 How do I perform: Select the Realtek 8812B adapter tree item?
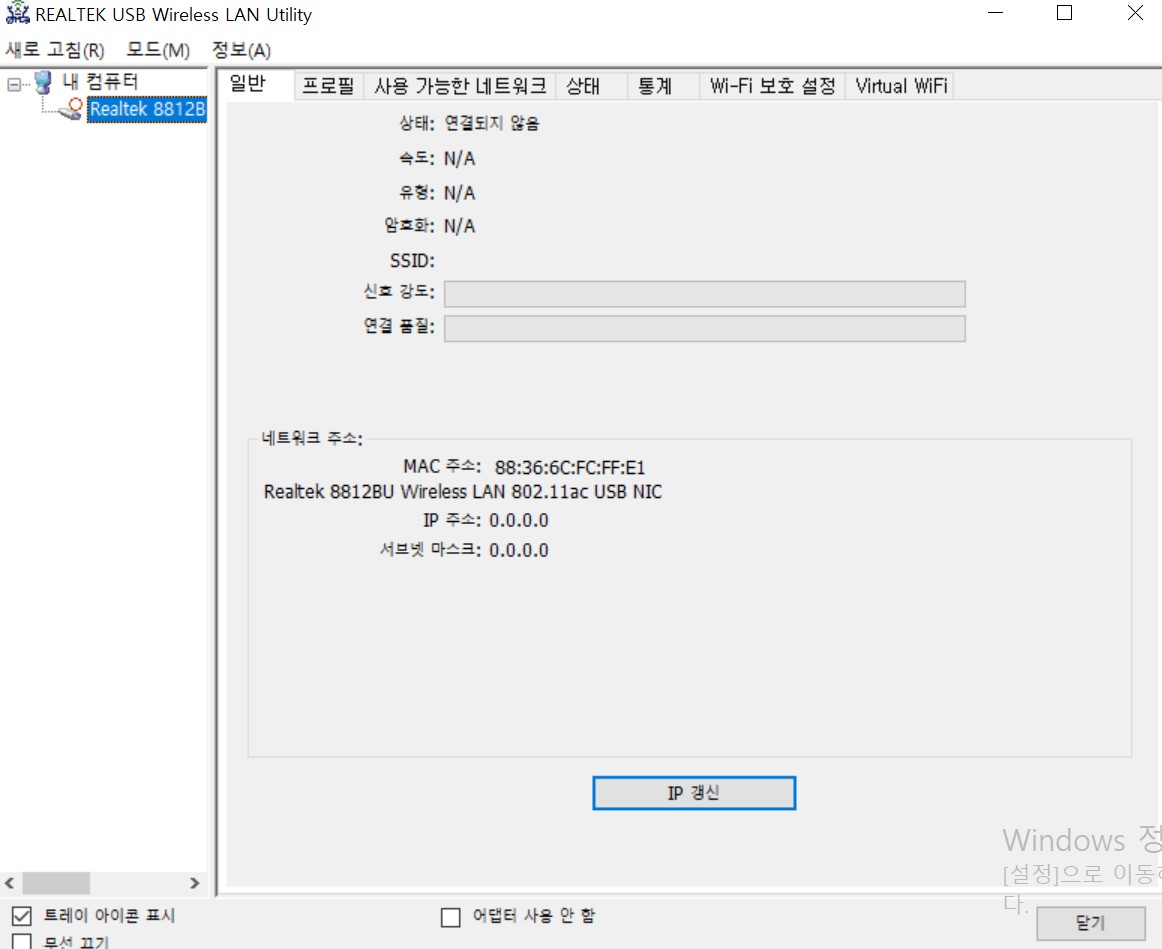click(x=147, y=110)
